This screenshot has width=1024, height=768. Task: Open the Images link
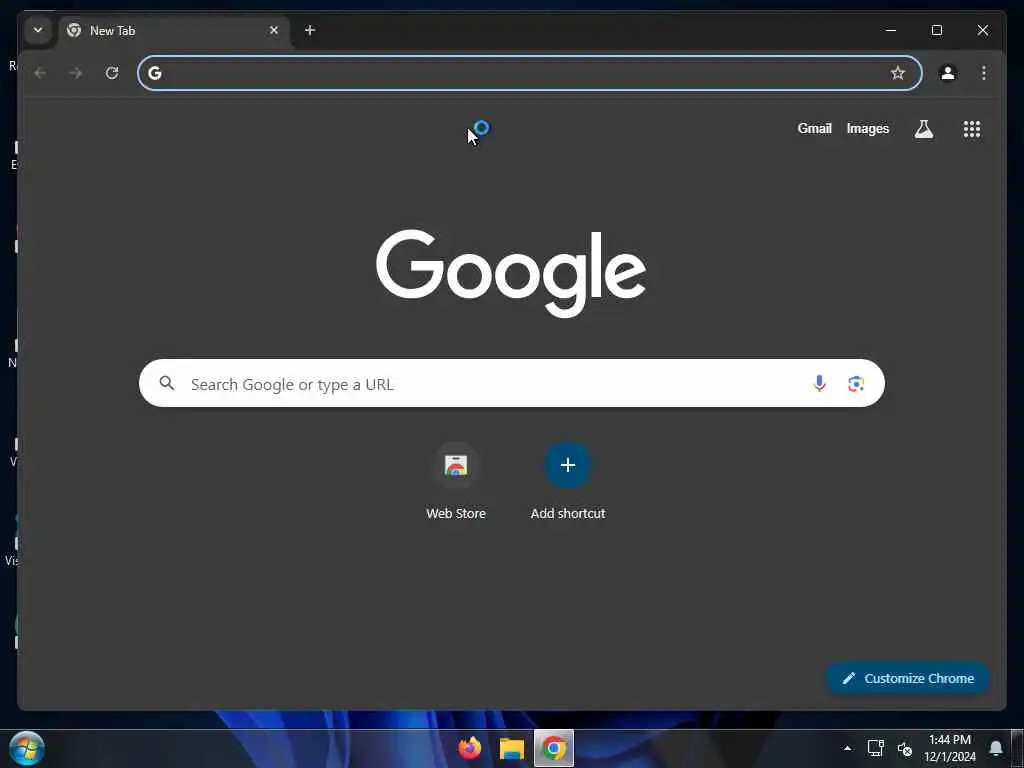[x=868, y=129]
